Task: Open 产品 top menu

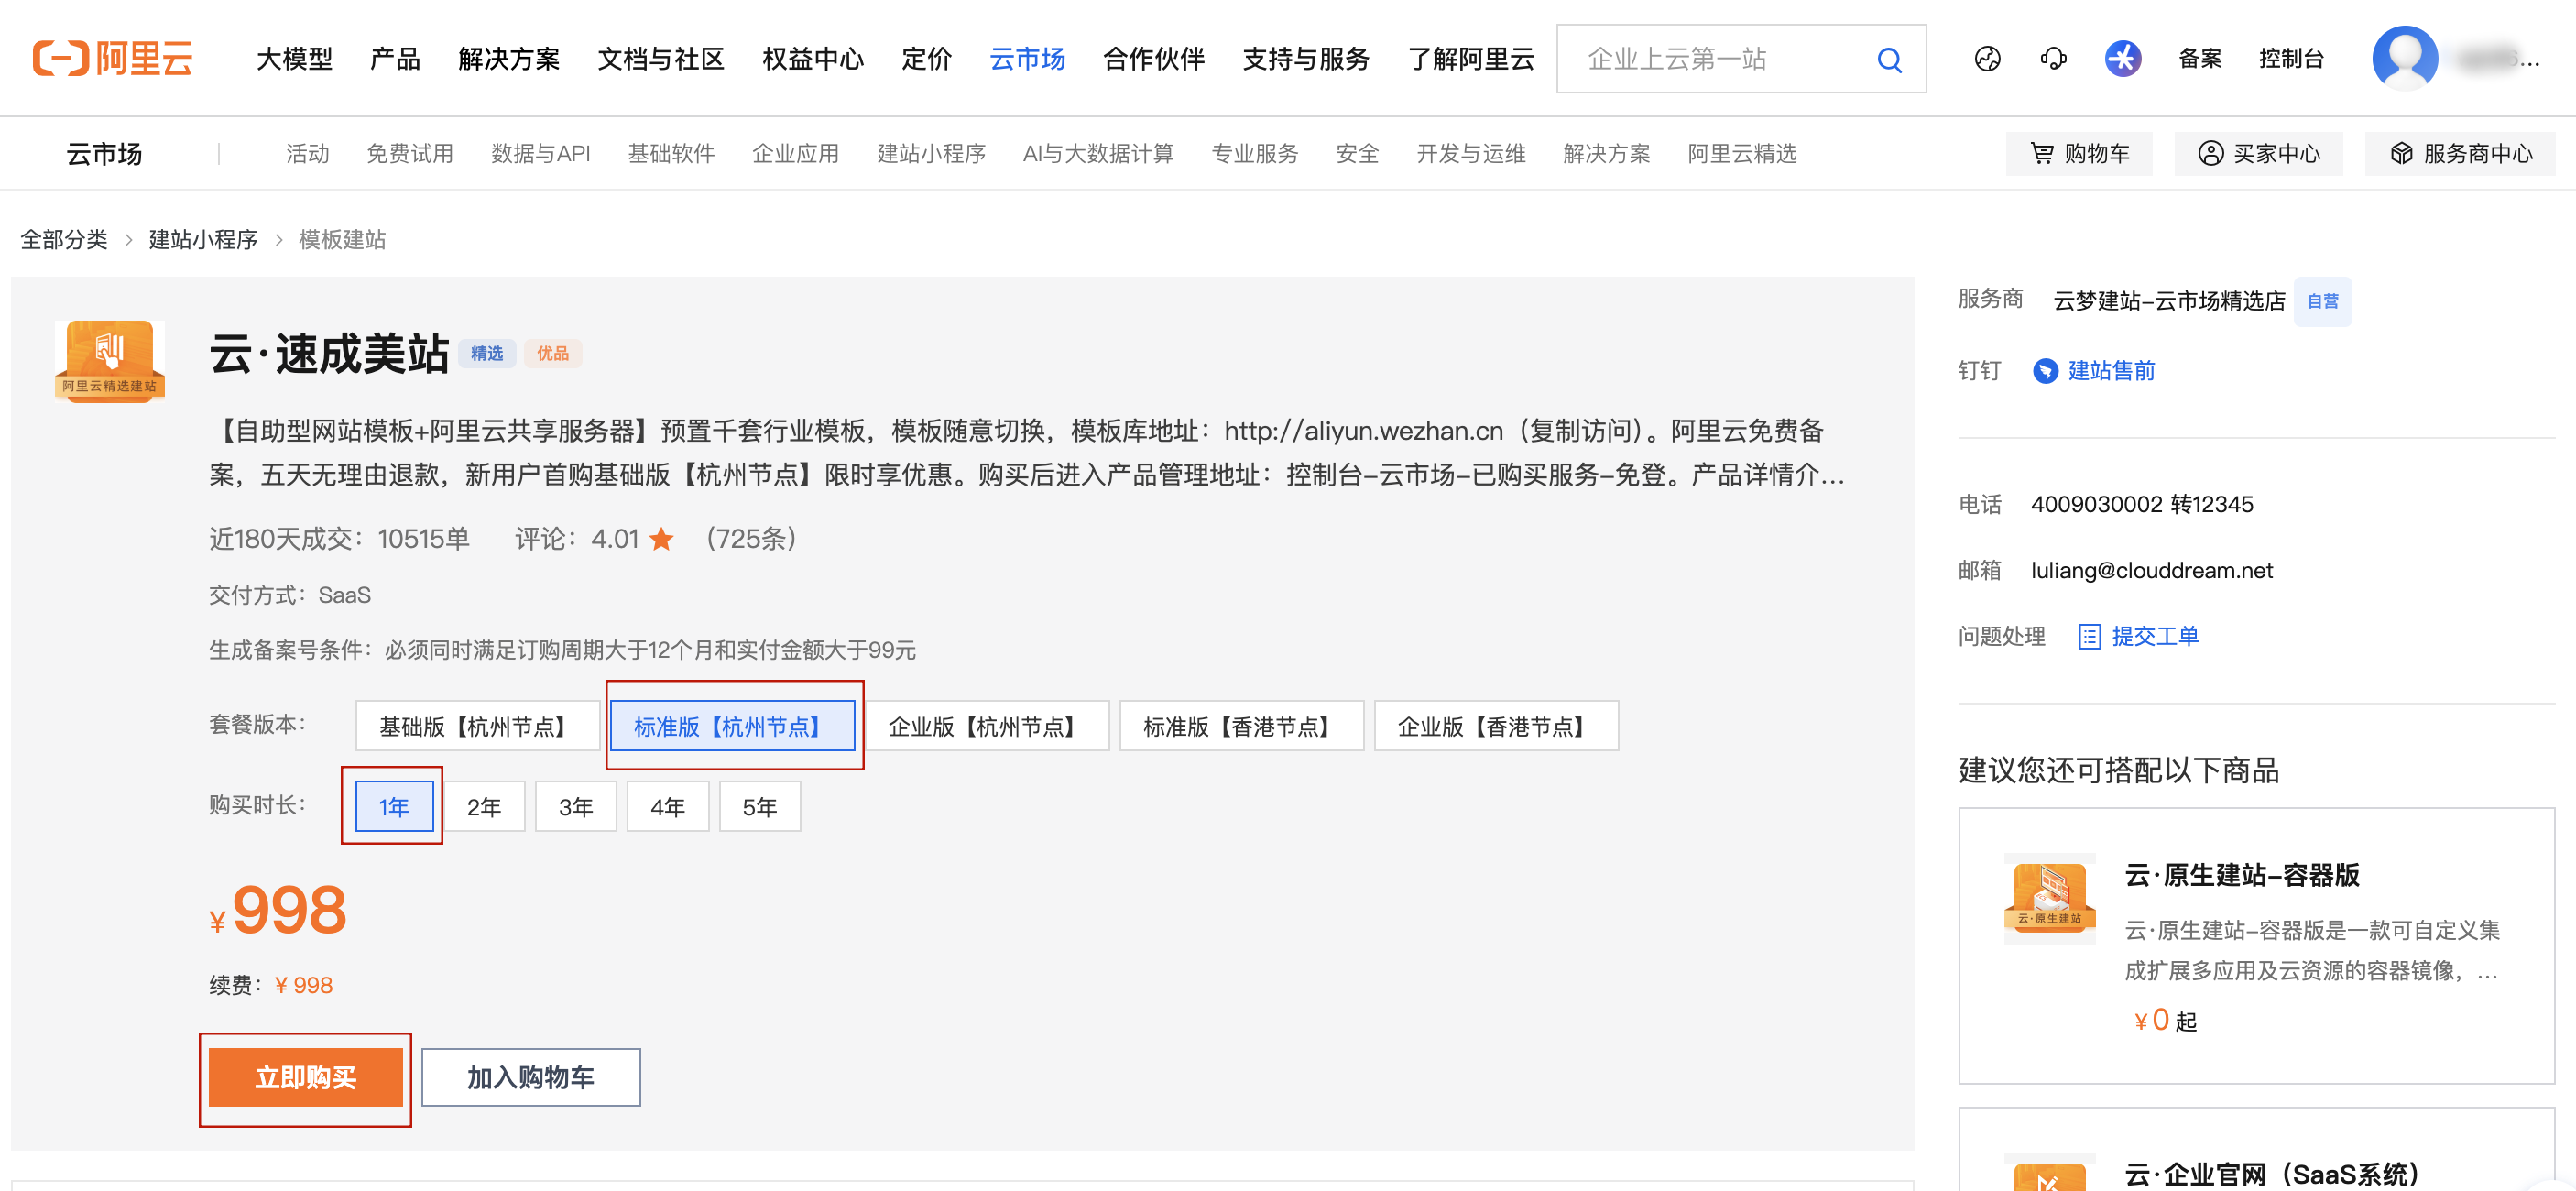Action: pos(395,59)
